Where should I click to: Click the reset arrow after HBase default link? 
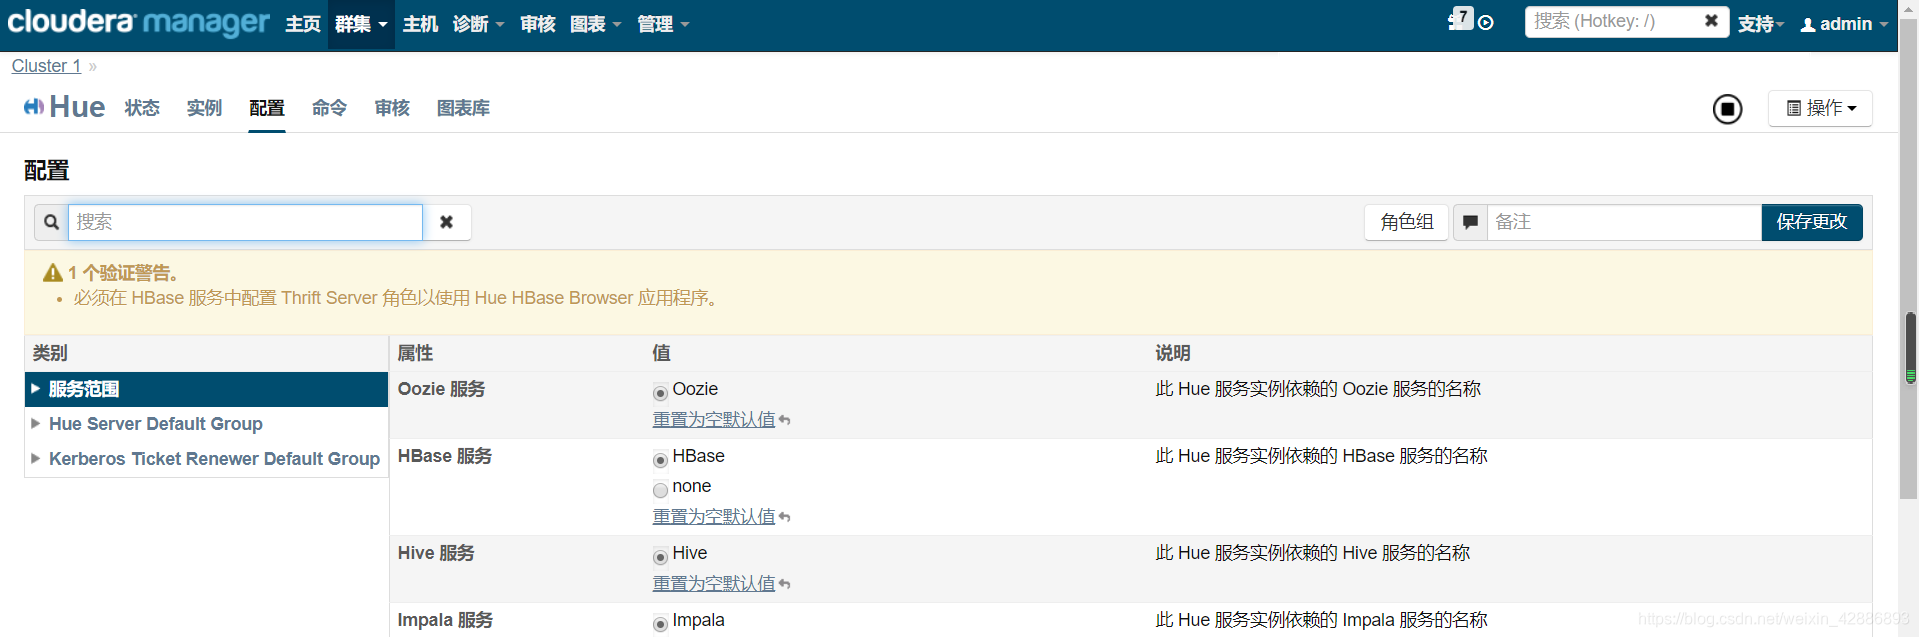pos(785,518)
